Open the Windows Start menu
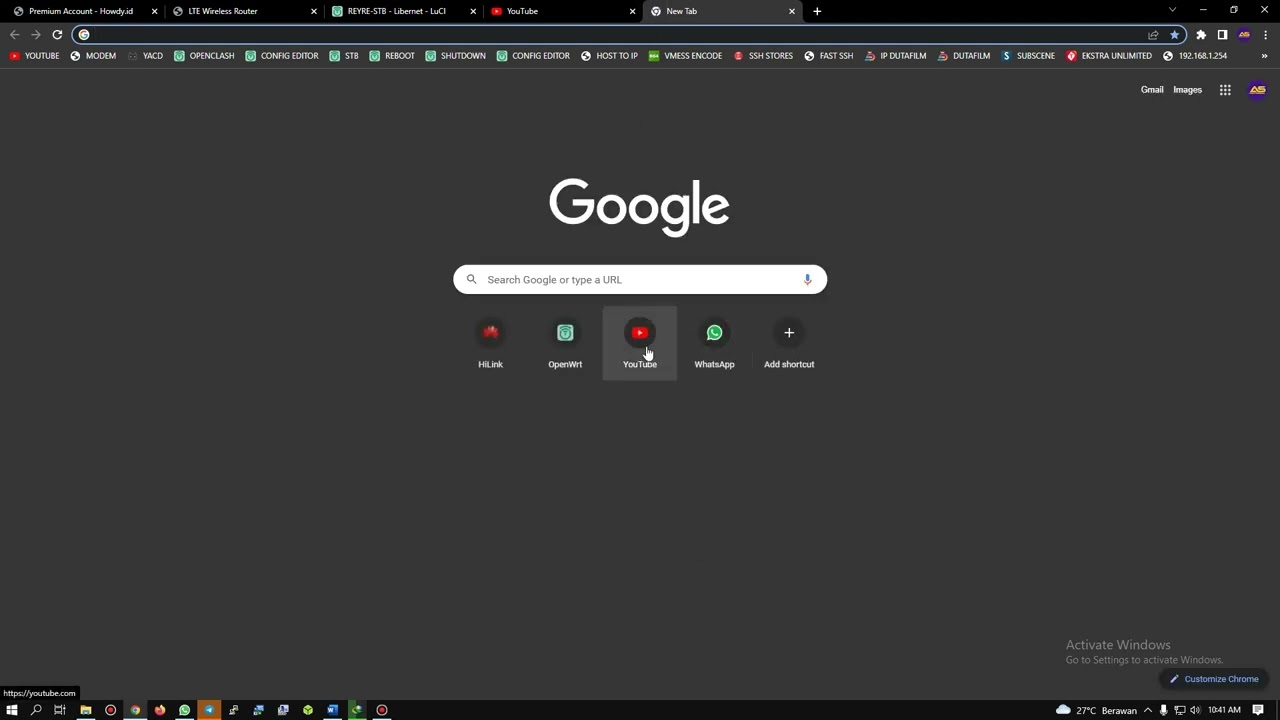 (x=12, y=710)
